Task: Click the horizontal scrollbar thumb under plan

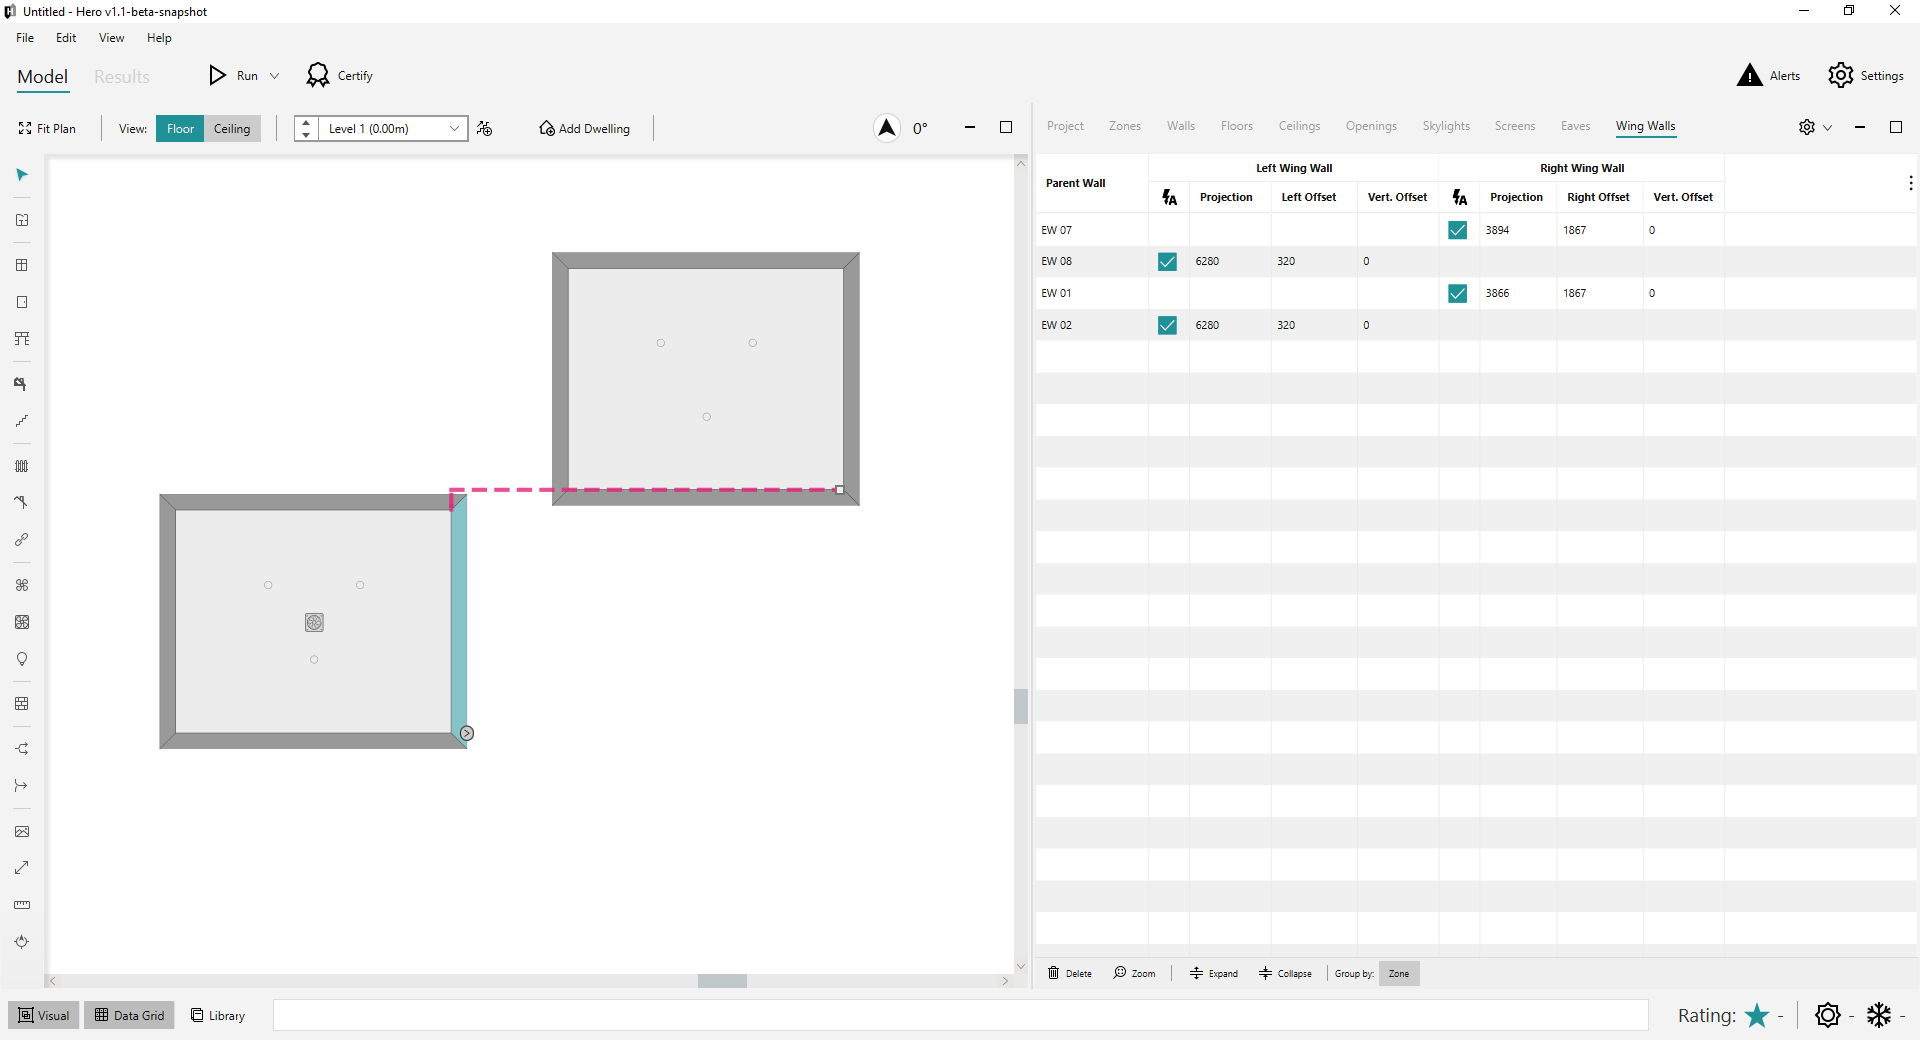Action: (x=722, y=981)
